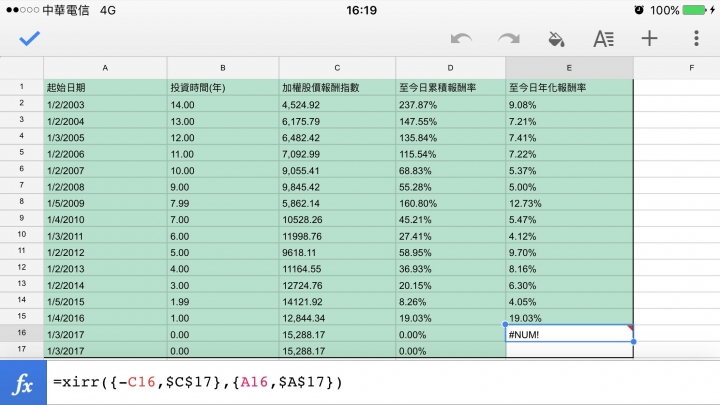
Task: Tap the battery indicator in status bar
Action: [x=694, y=10]
